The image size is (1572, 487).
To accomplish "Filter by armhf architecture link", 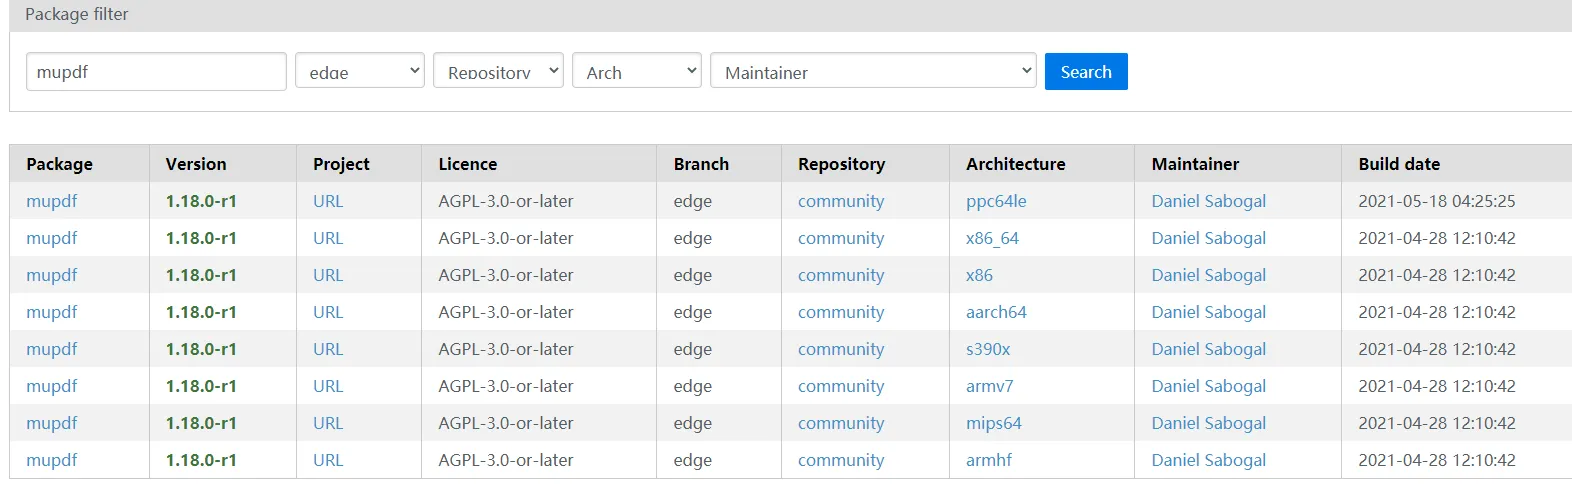I will (x=989, y=460).
